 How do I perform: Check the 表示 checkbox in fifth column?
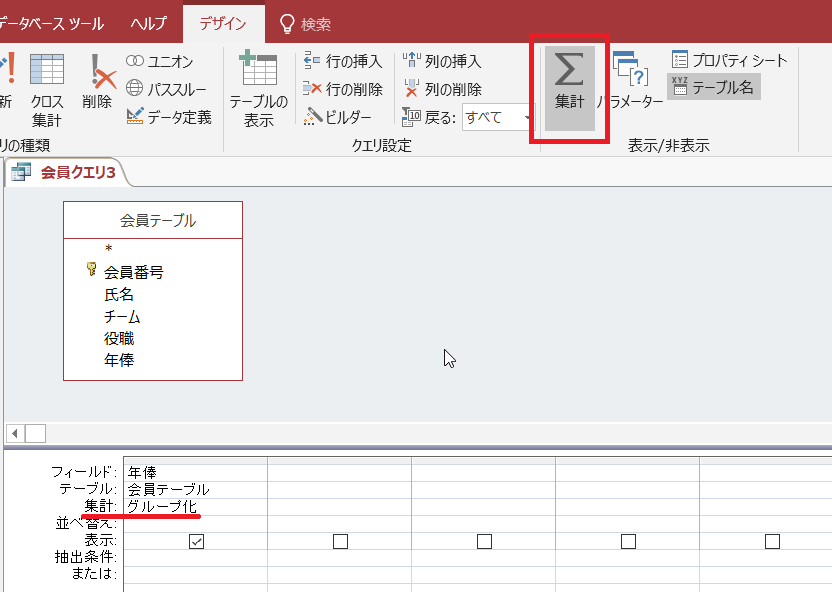[x=773, y=542]
